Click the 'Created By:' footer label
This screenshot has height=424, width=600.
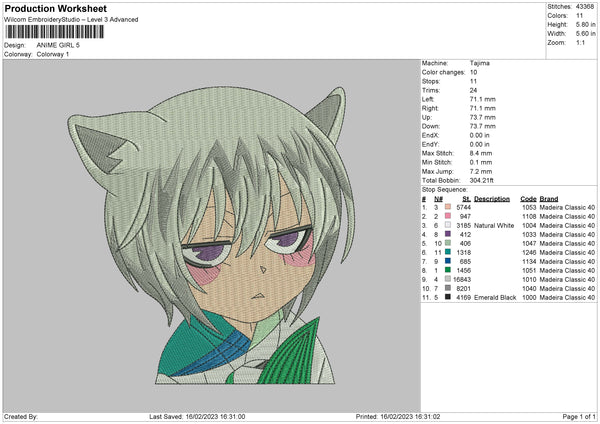[x=21, y=417]
